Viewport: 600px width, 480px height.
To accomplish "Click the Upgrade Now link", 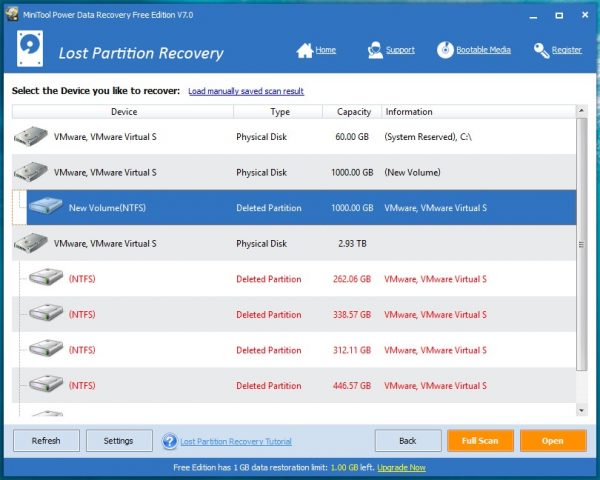I will click(x=401, y=467).
